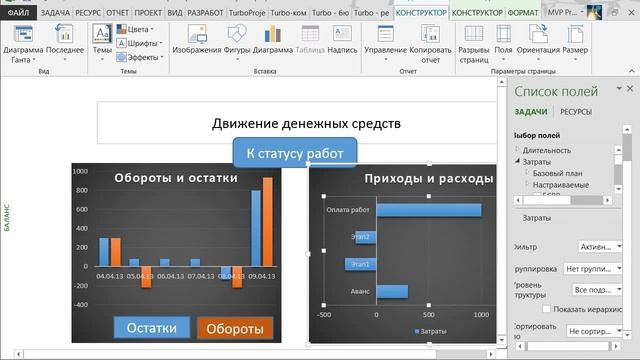Switch to the РЕСУРС ribbon tab

tap(88, 13)
